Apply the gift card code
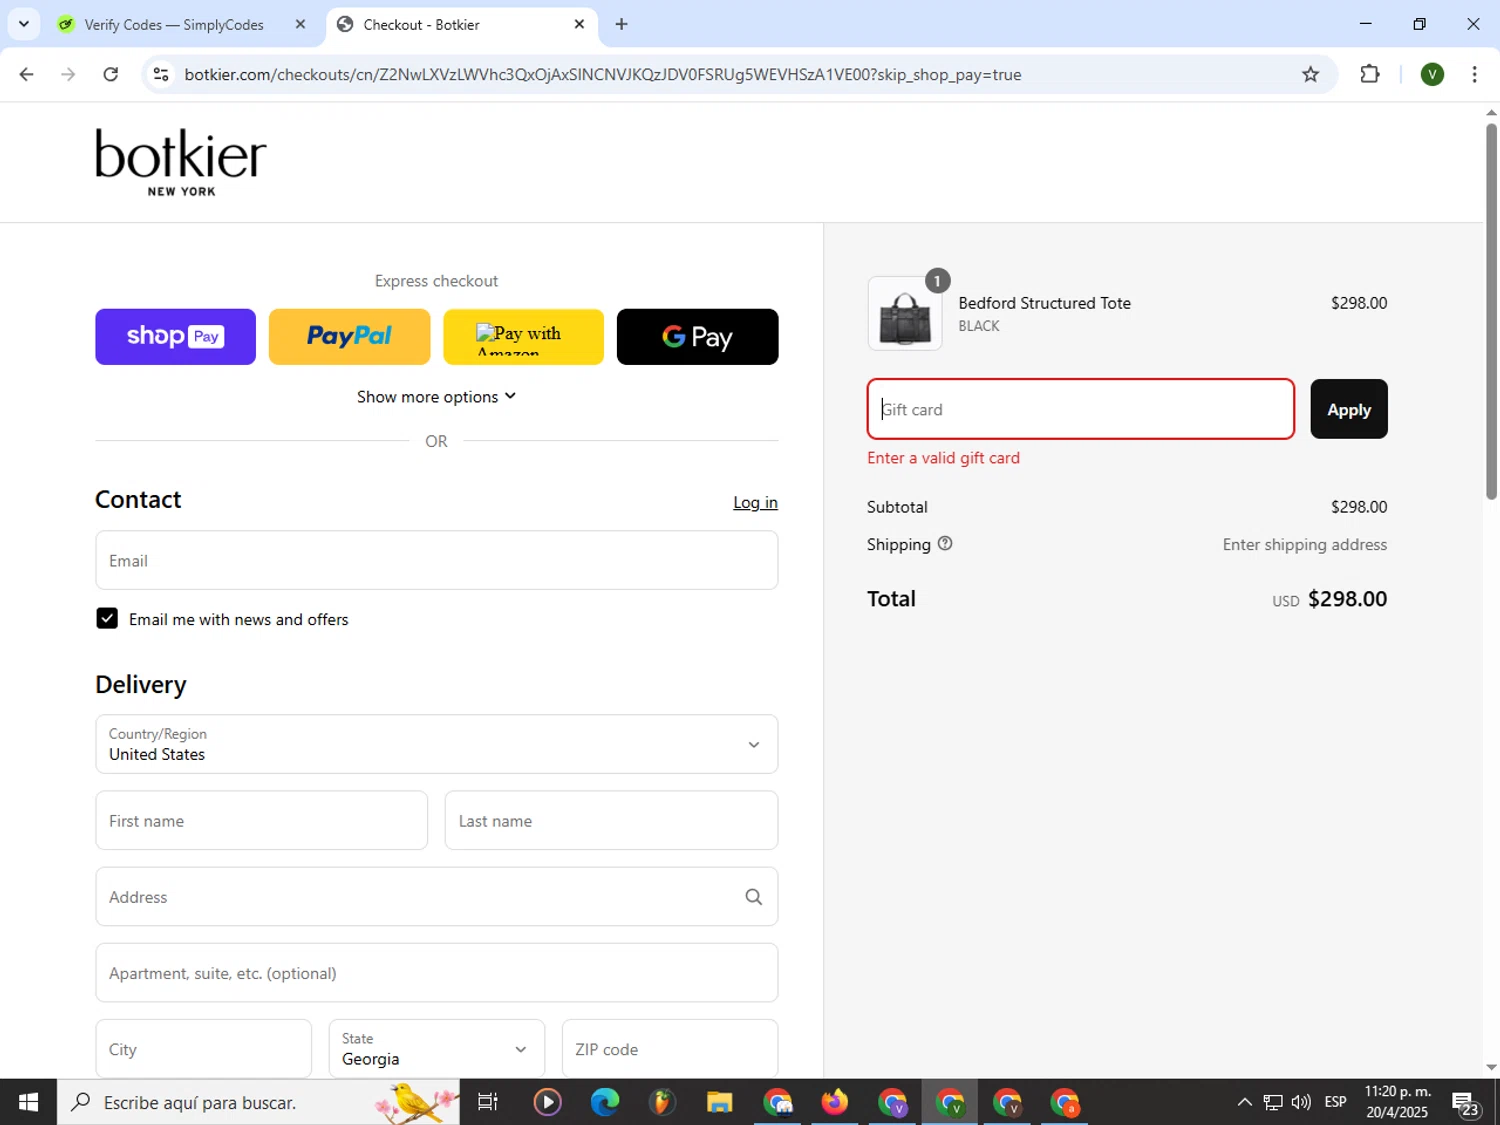 (x=1349, y=409)
